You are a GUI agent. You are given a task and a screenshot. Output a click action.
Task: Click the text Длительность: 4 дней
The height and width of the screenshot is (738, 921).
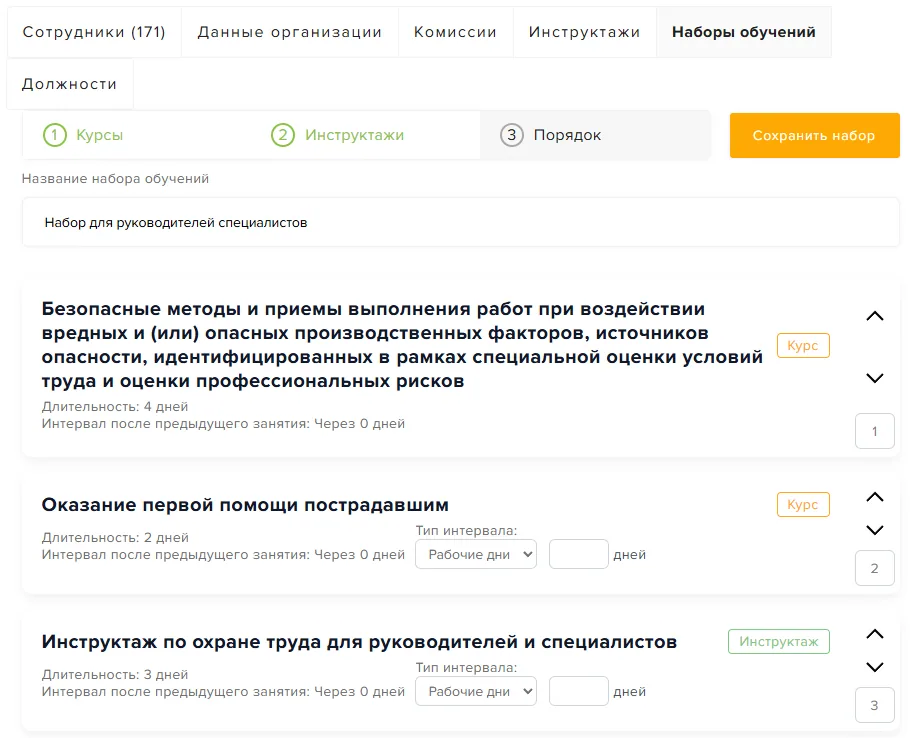click(115, 407)
